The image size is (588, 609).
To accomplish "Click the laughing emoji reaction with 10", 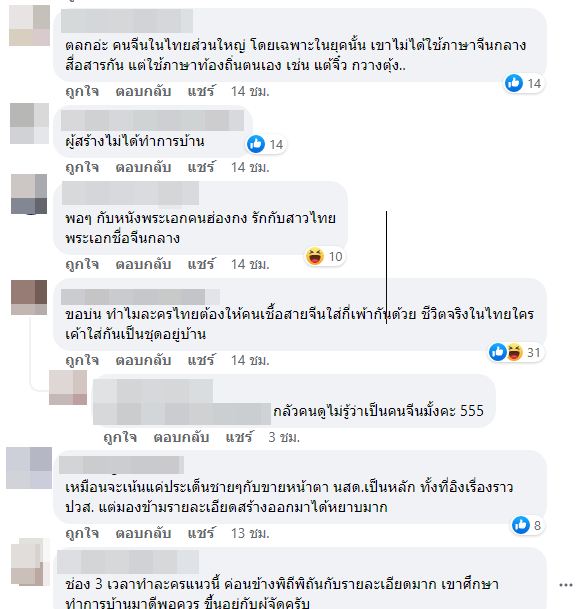I will tap(315, 256).
